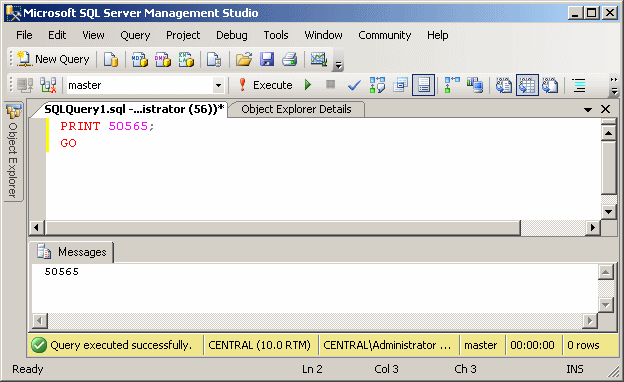624x382 pixels.
Task: Click CENTRAL (10.0 RTM) status entry
Action: coord(259,345)
